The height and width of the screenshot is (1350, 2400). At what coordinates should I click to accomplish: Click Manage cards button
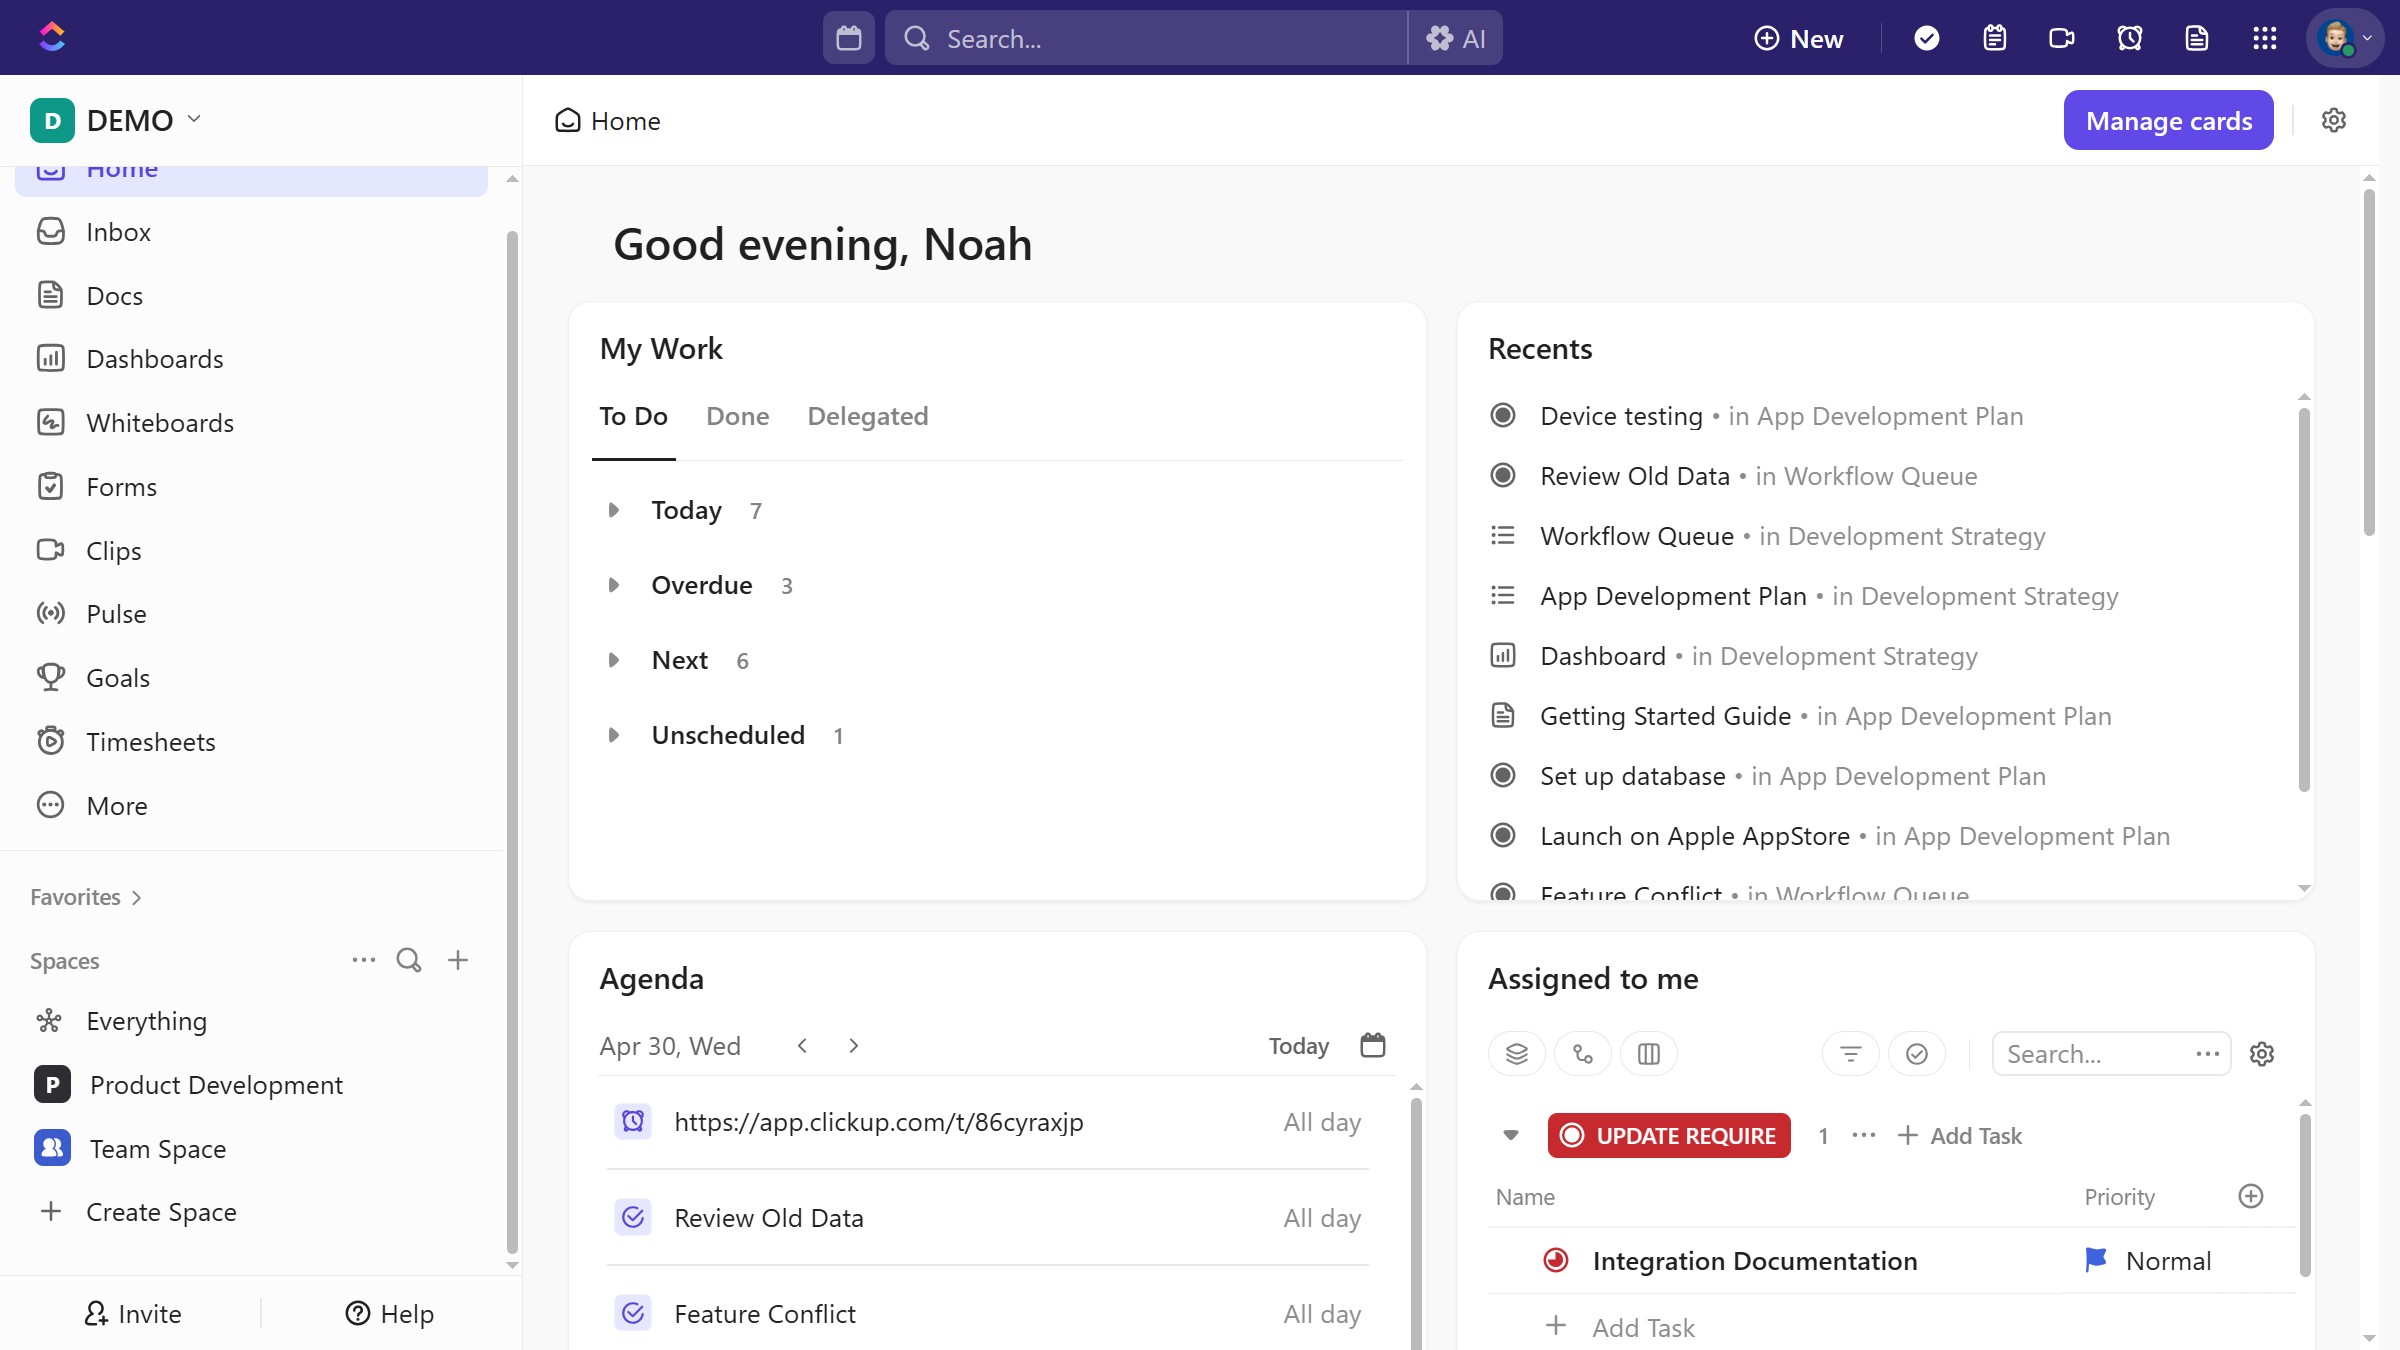(2168, 120)
